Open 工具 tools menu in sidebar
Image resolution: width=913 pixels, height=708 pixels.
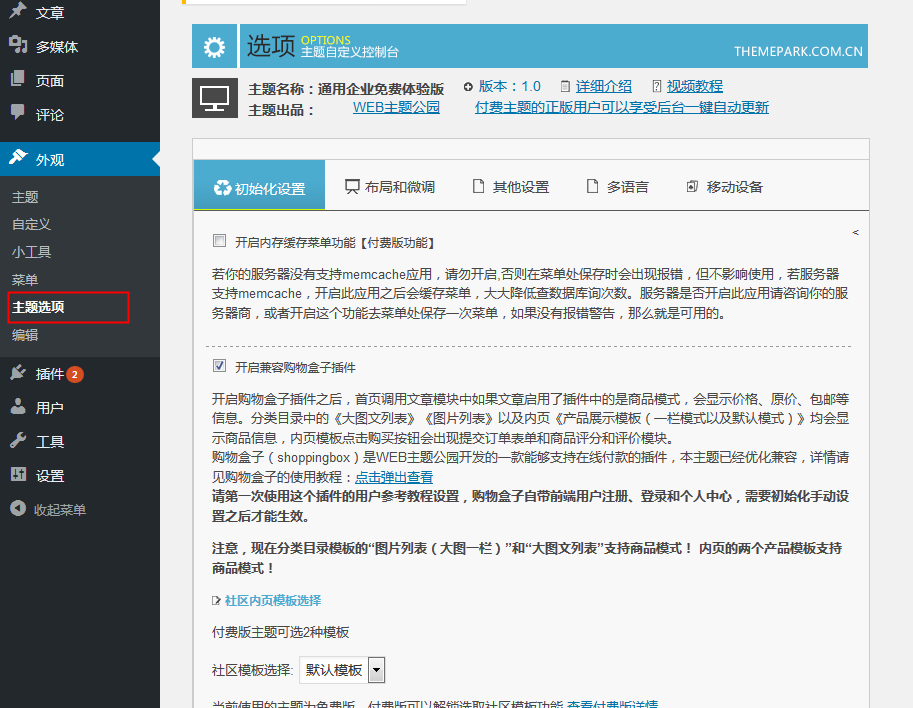tap(49, 442)
